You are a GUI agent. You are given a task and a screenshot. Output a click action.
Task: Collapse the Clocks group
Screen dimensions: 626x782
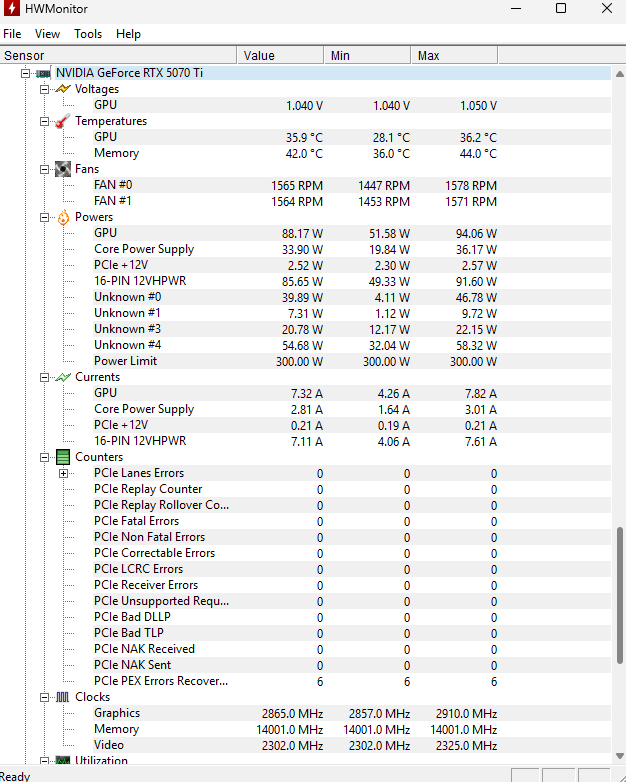point(44,697)
